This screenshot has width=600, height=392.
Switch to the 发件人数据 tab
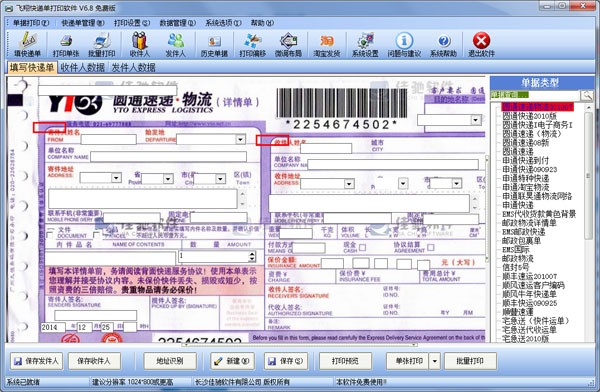tap(133, 67)
